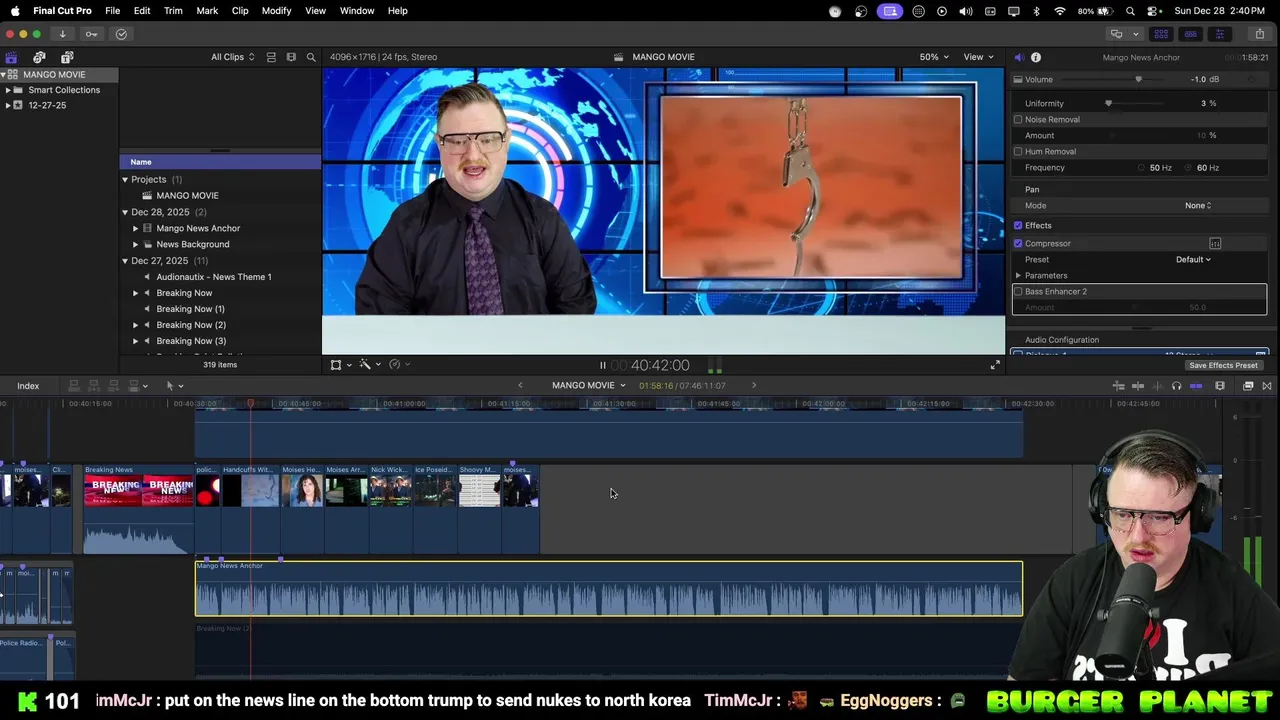Go back in timeline history arrow
The image size is (1280, 720).
(520, 385)
